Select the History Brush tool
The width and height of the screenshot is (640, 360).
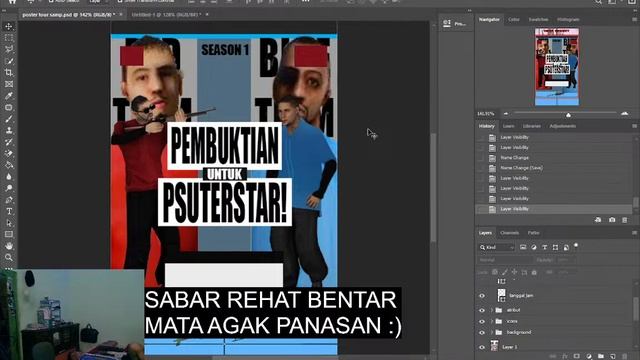pos(9,142)
